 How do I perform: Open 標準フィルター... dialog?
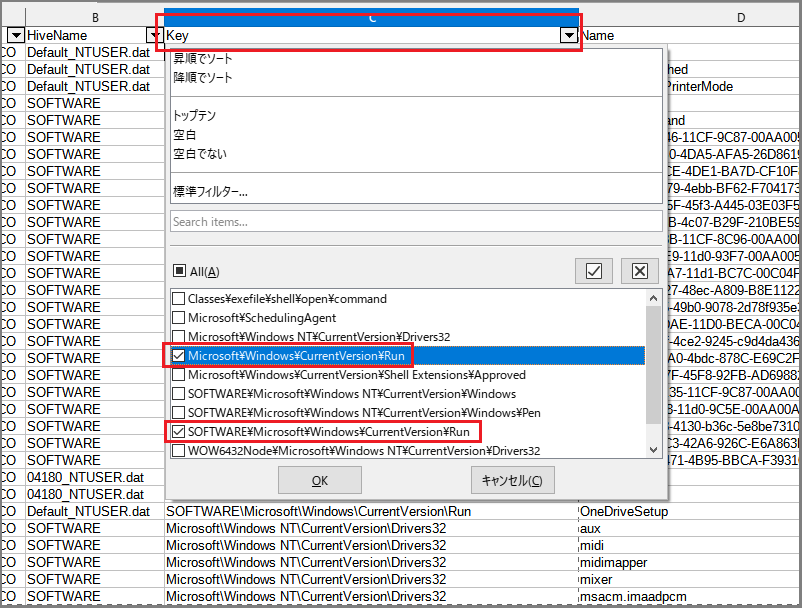point(210,192)
